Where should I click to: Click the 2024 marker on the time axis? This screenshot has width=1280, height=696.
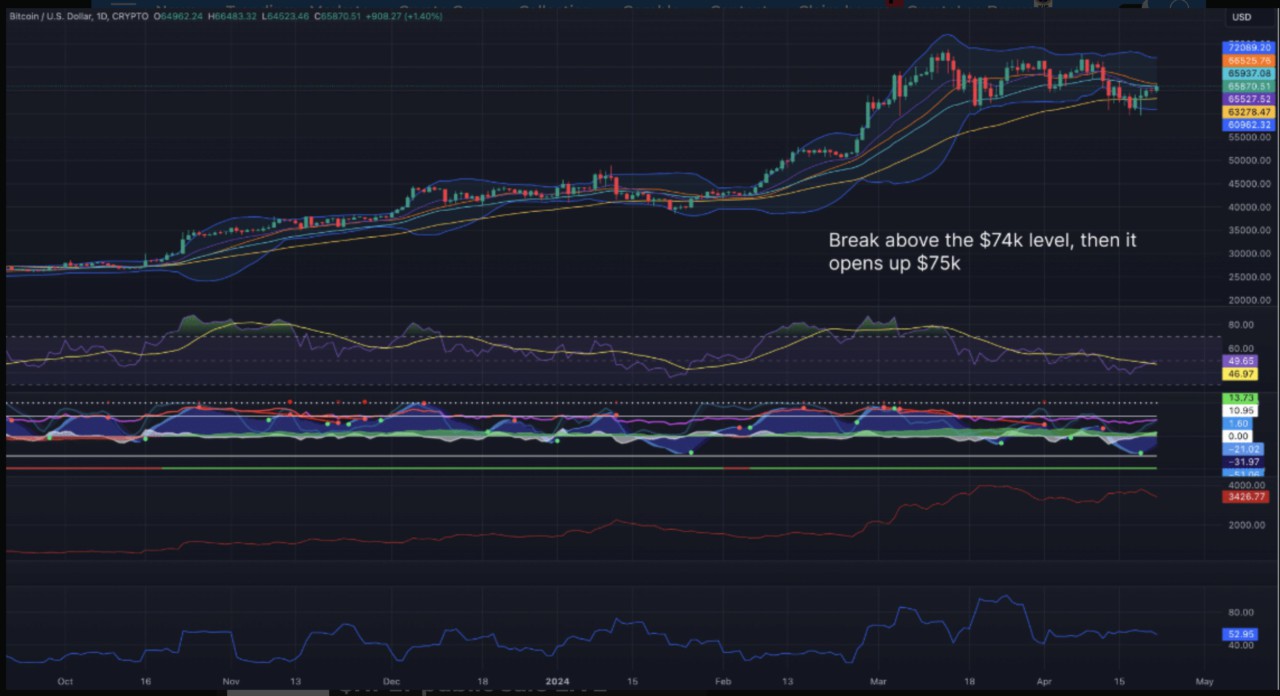tap(558, 681)
